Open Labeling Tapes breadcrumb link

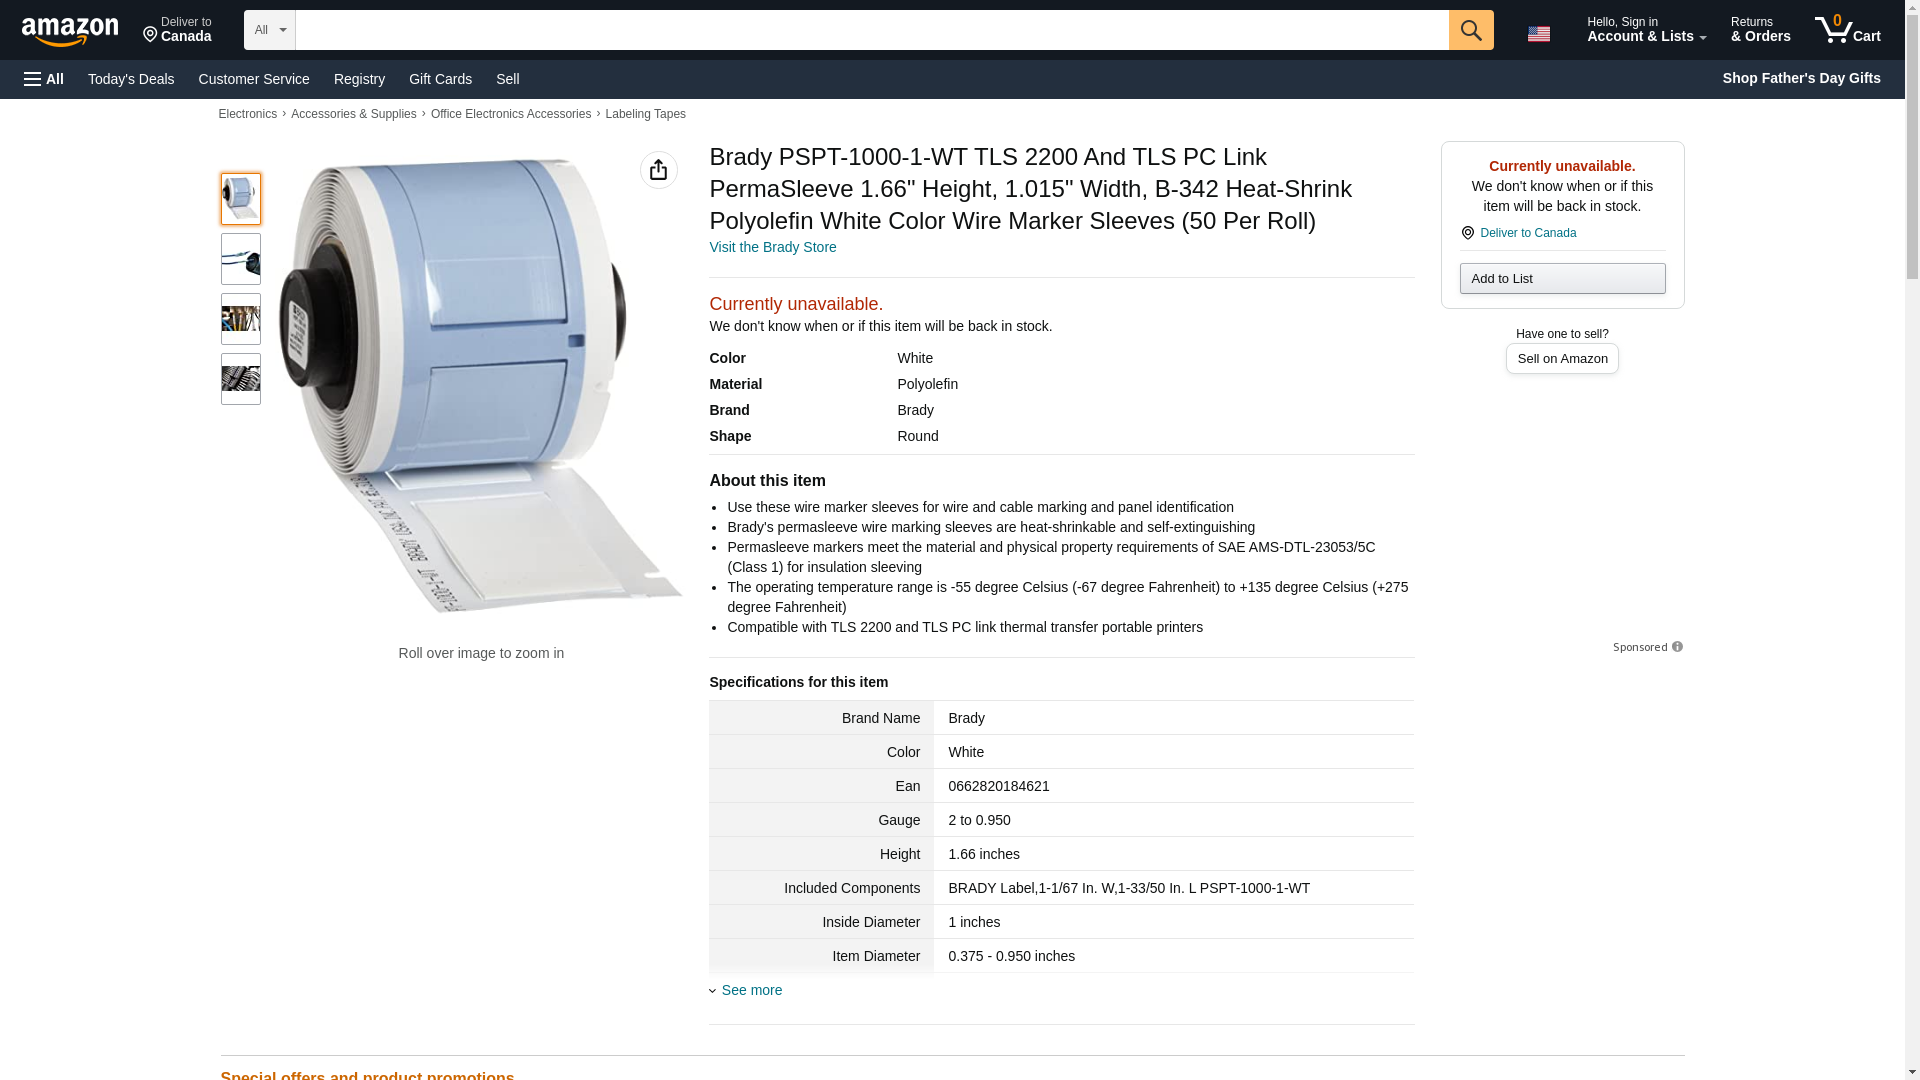645,114
